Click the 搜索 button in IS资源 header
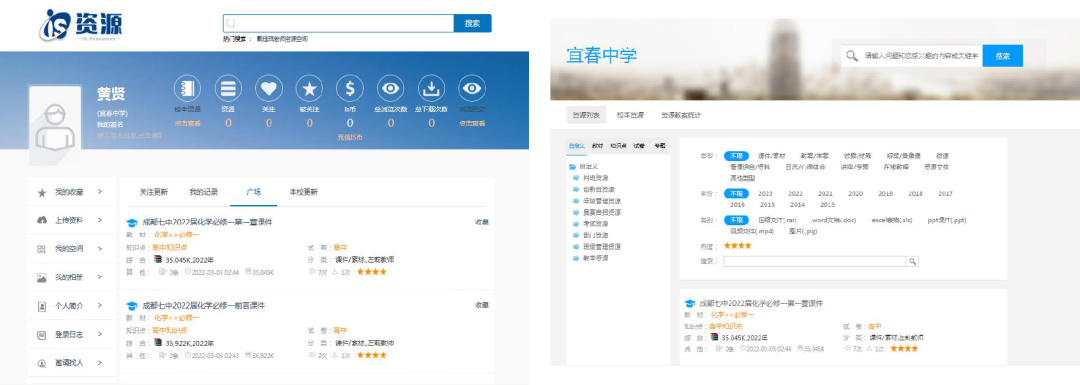 click(x=472, y=23)
